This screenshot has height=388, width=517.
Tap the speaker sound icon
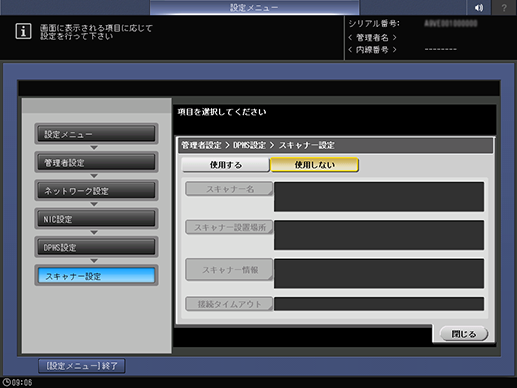click(479, 7)
